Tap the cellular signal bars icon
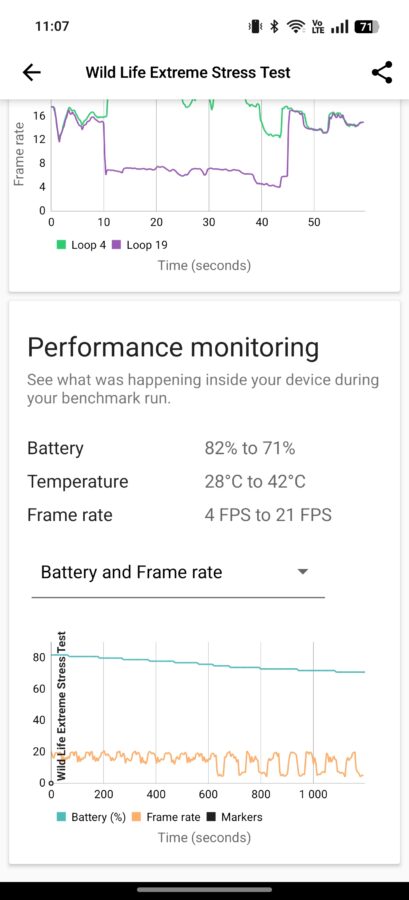 (x=340, y=26)
